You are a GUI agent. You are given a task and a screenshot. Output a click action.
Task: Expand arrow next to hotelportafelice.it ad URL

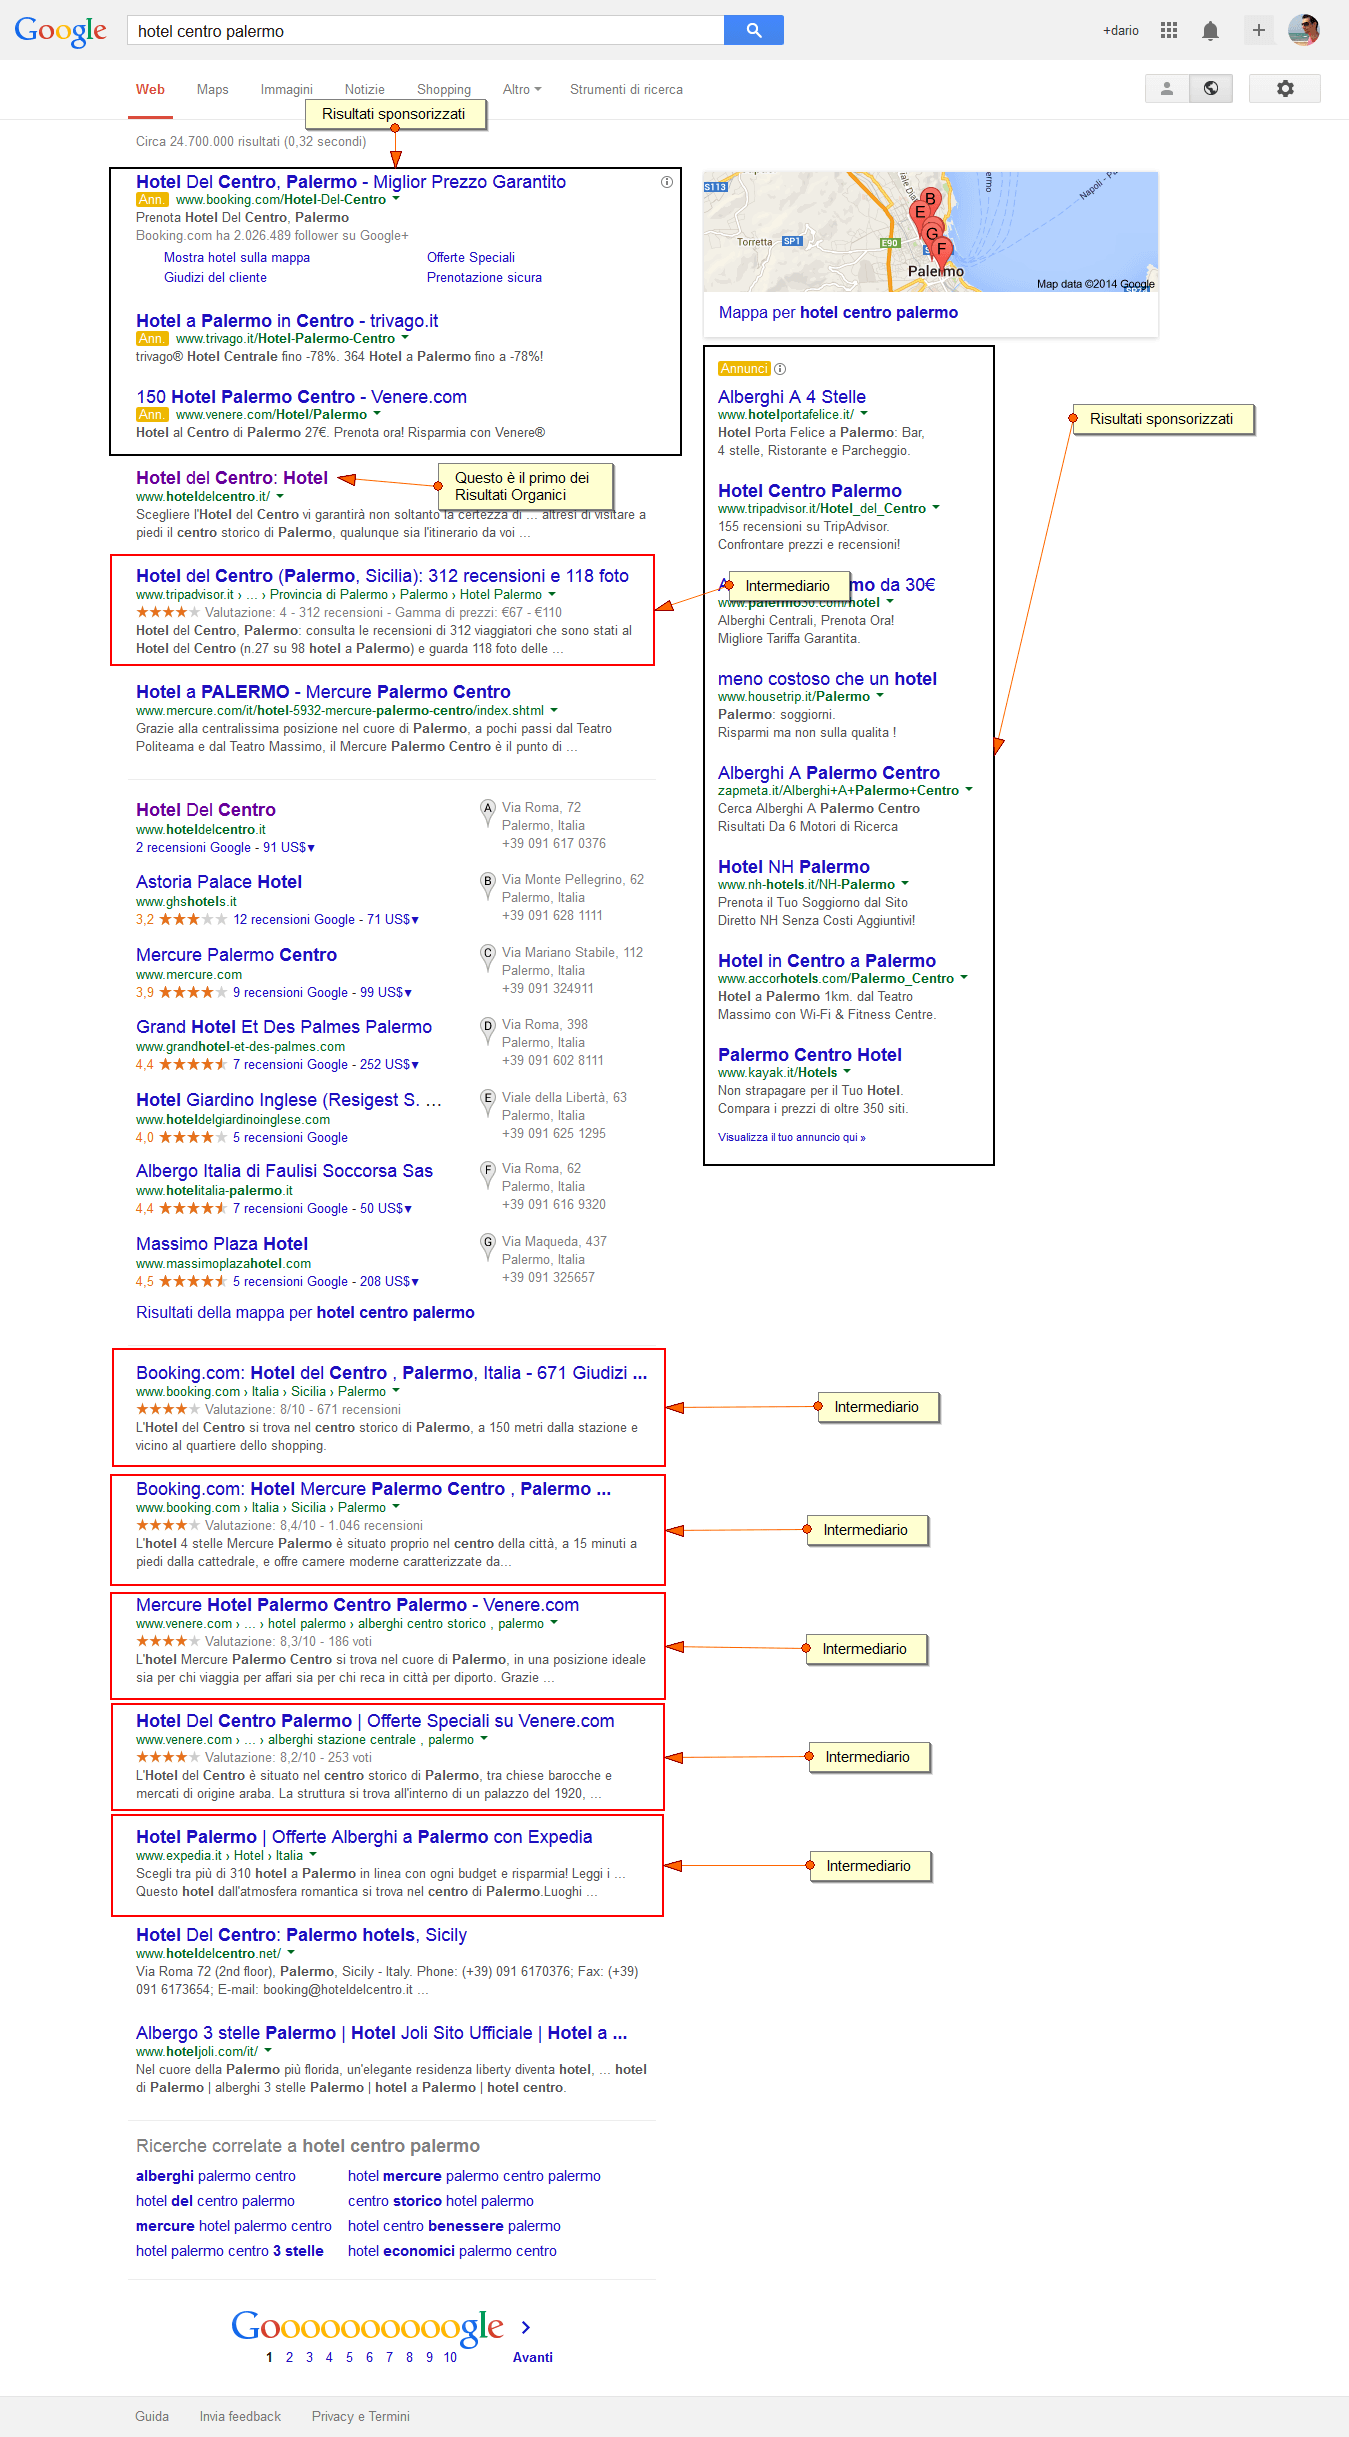[864, 414]
